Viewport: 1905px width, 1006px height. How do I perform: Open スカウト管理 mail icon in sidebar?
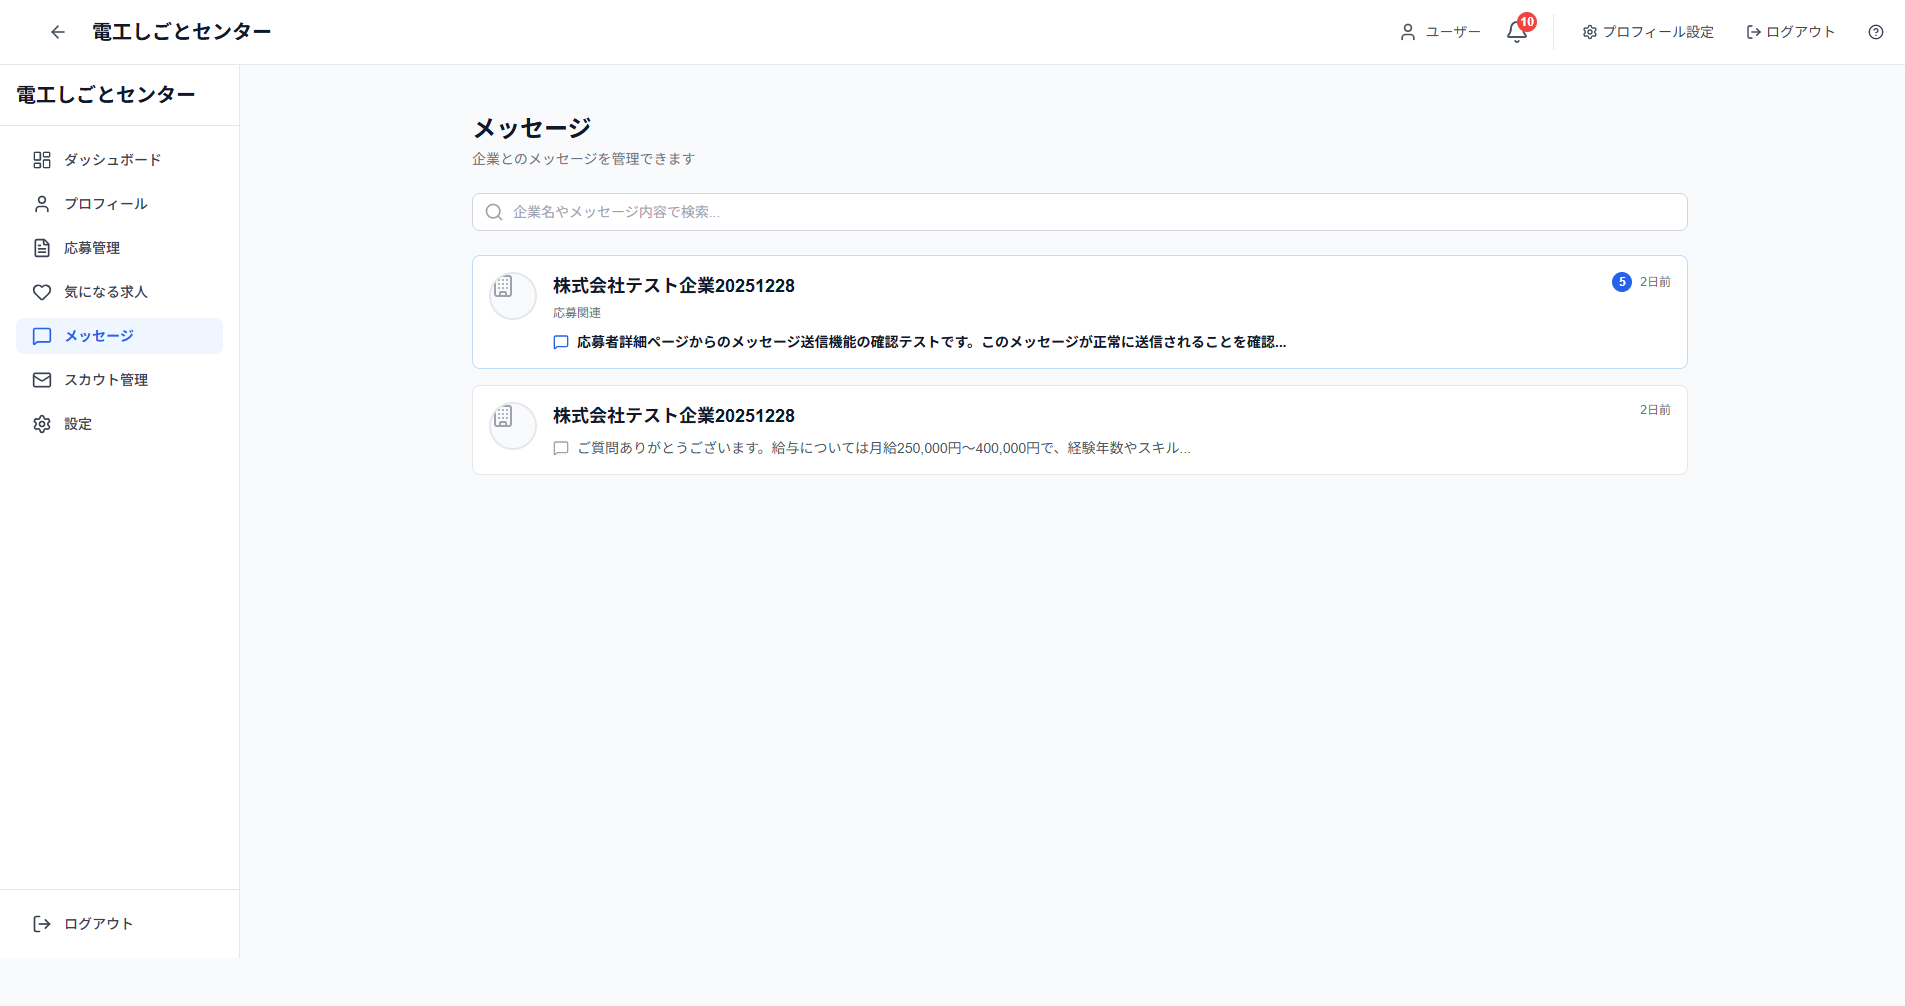(x=41, y=379)
